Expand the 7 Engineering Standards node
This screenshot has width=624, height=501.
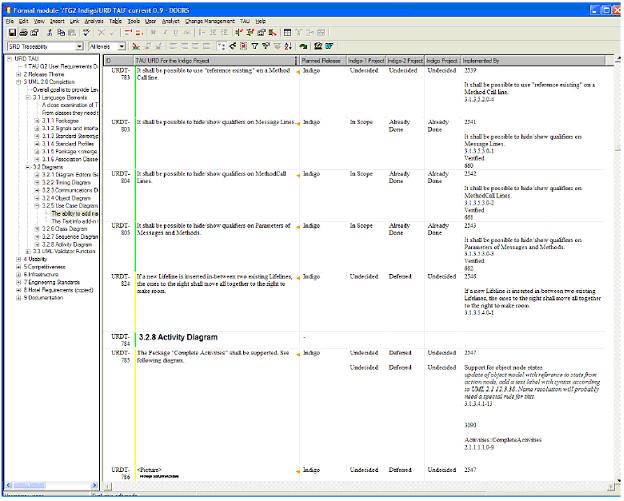pyautogui.click(x=19, y=283)
